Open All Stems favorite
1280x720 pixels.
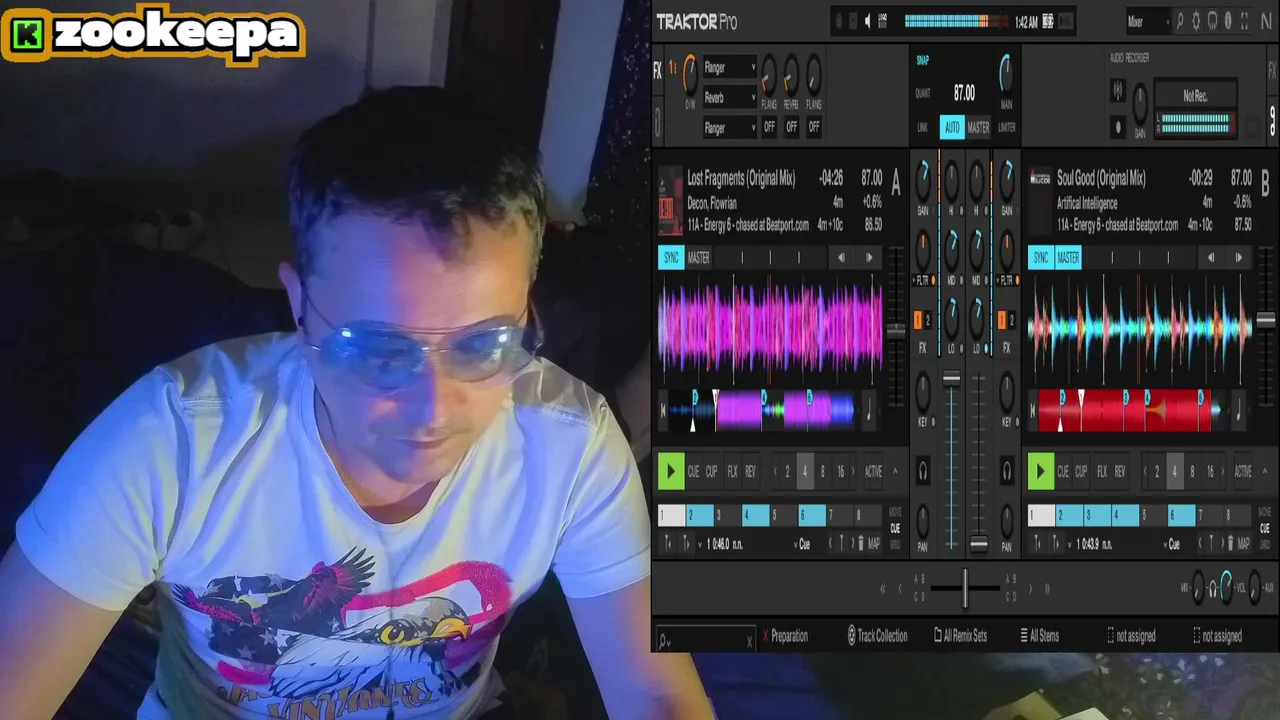[x=1039, y=636]
